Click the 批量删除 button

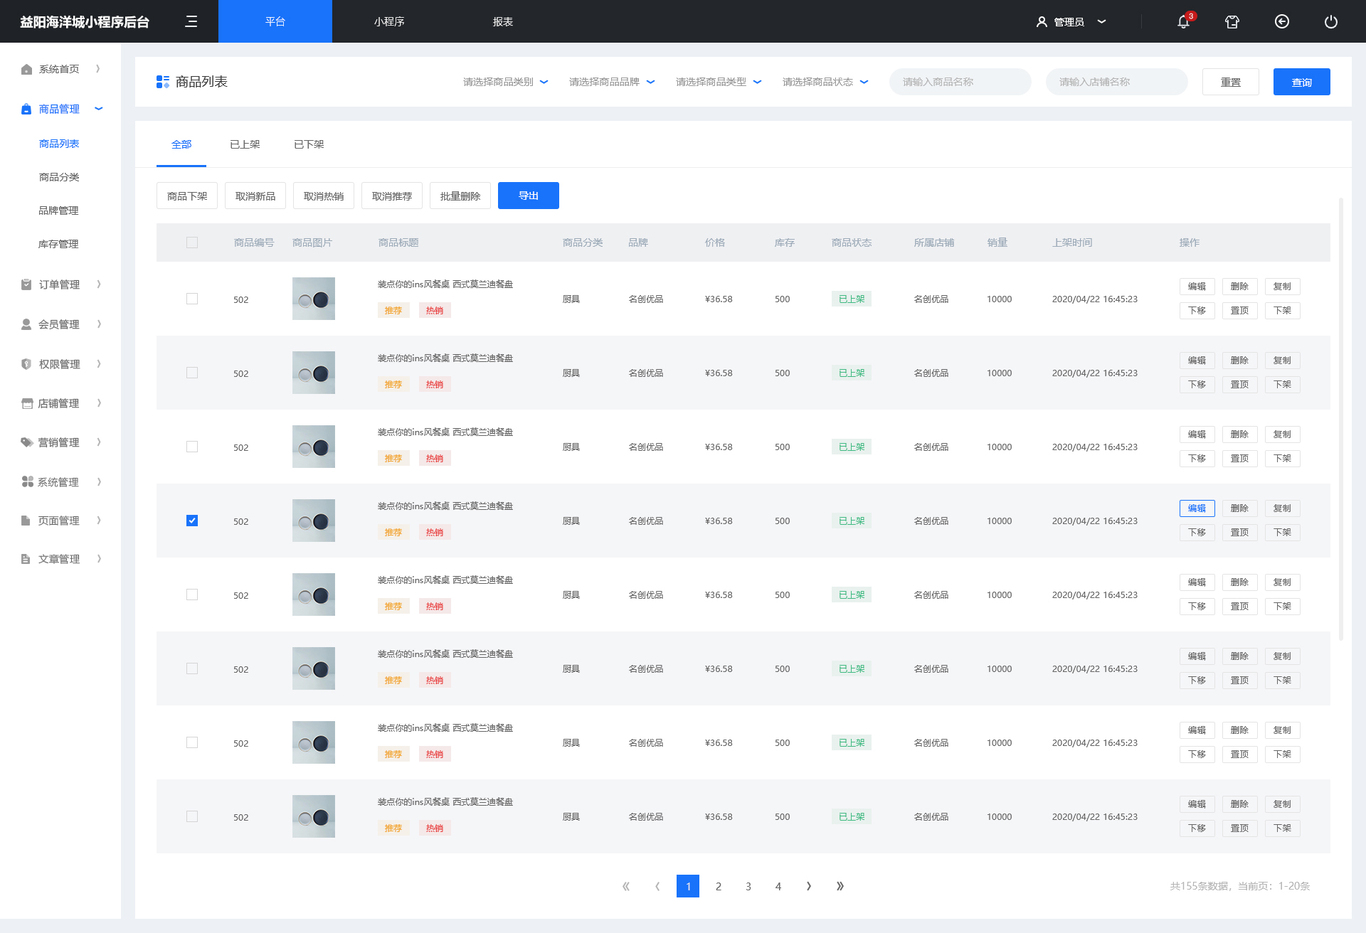pyautogui.click(x=460, y=196)
